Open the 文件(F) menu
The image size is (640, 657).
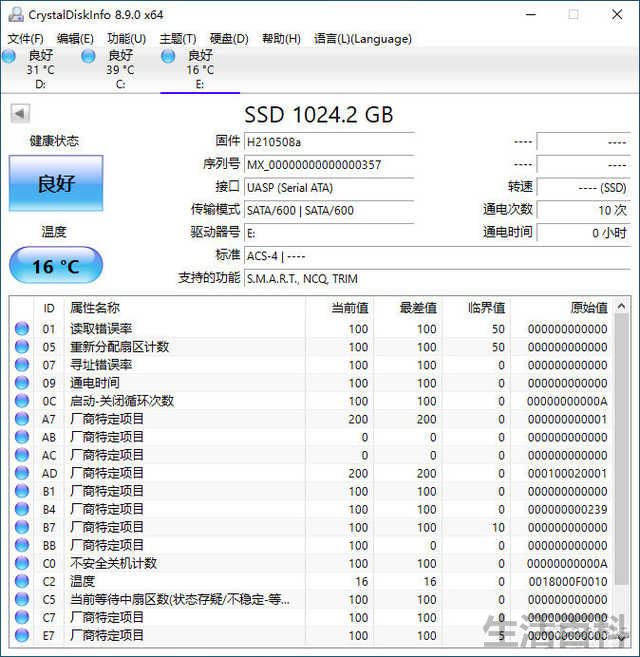[26, 39]
